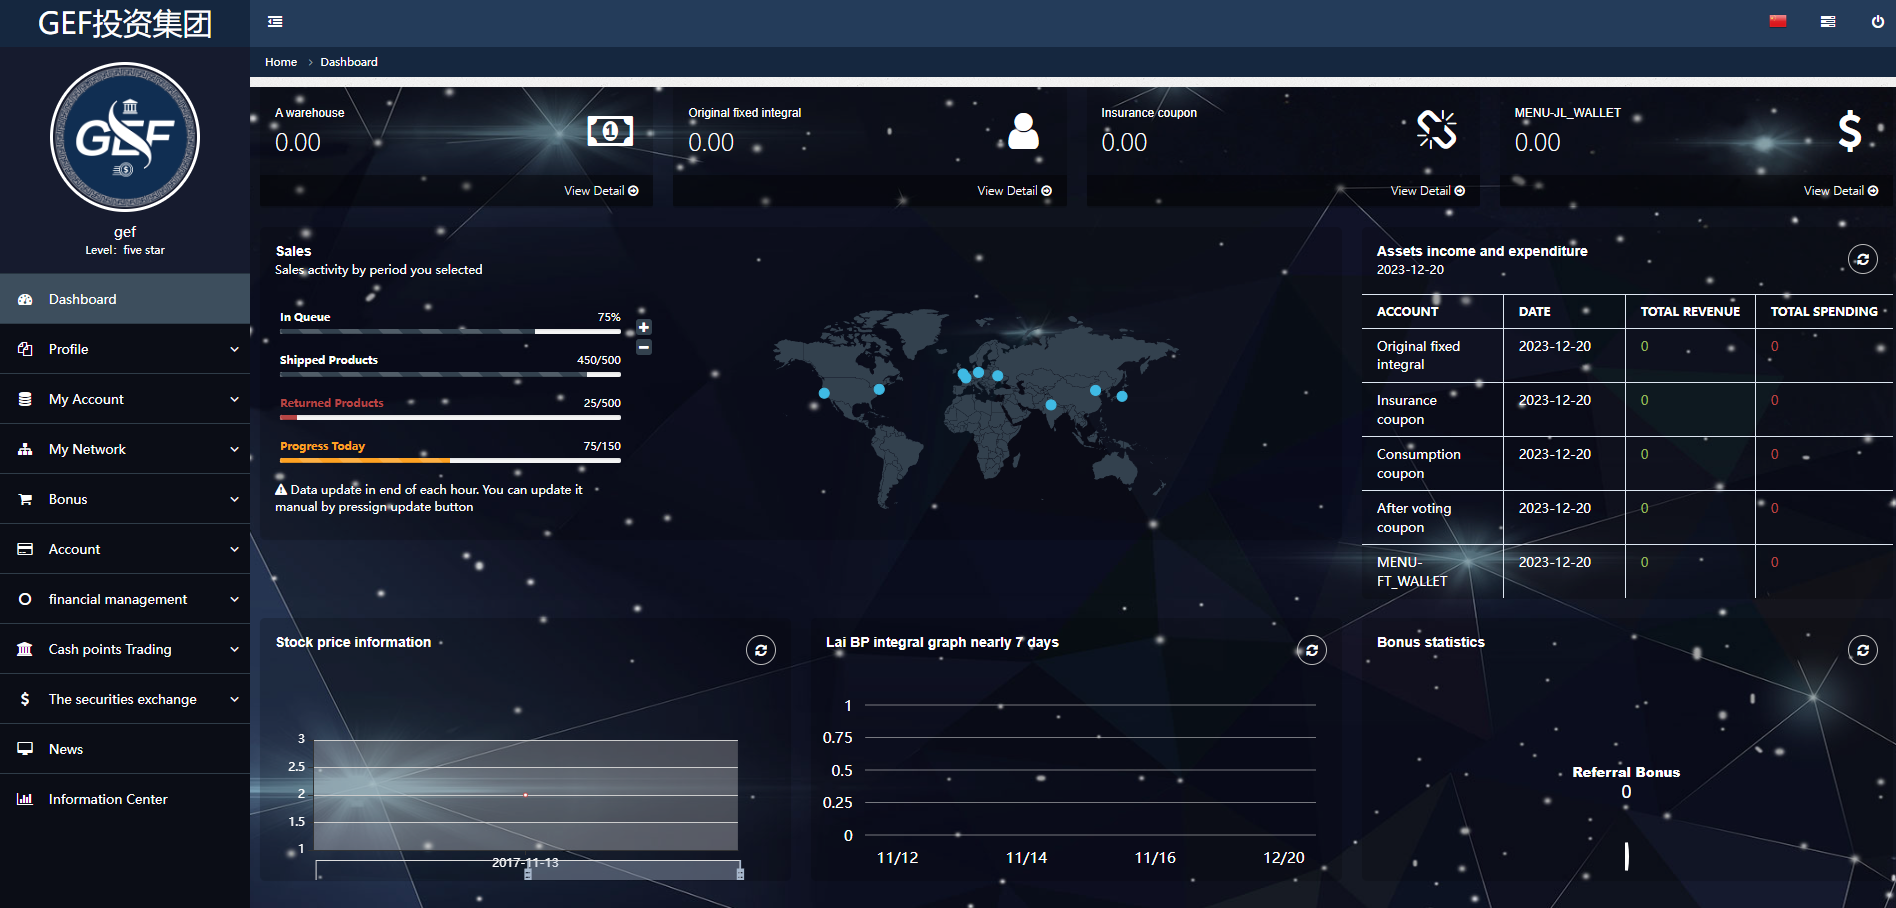1896x908 pixels.
Task: Click the Referral Bonus label
Action: coord(1626,772)
